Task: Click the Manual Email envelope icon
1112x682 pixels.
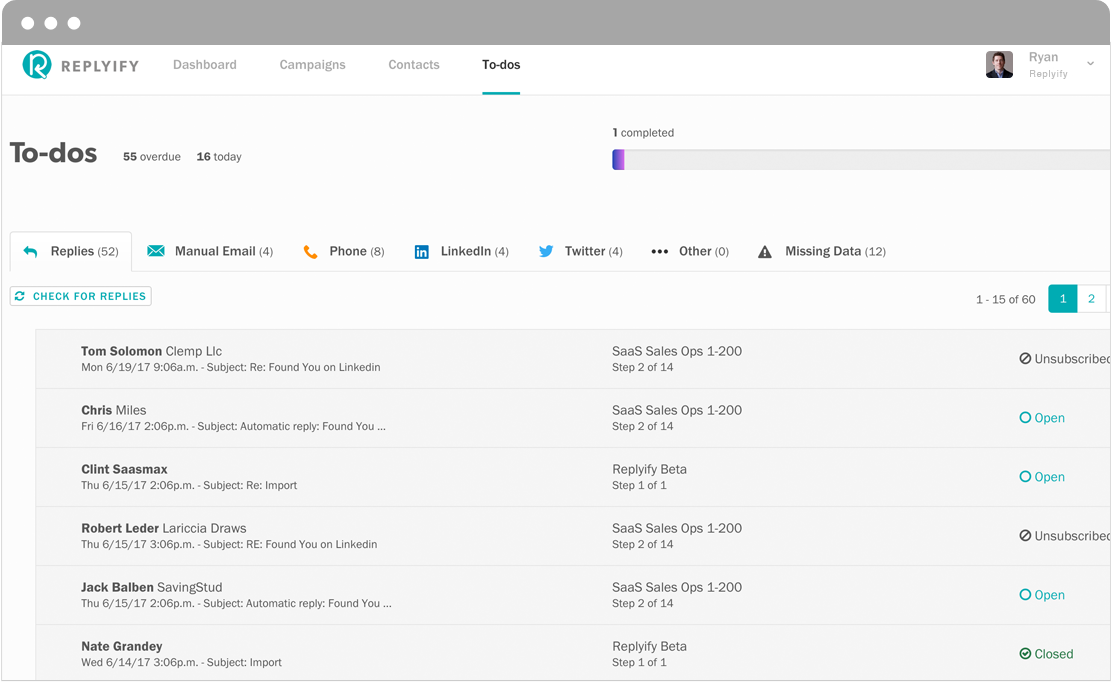Action: [156, 251]
